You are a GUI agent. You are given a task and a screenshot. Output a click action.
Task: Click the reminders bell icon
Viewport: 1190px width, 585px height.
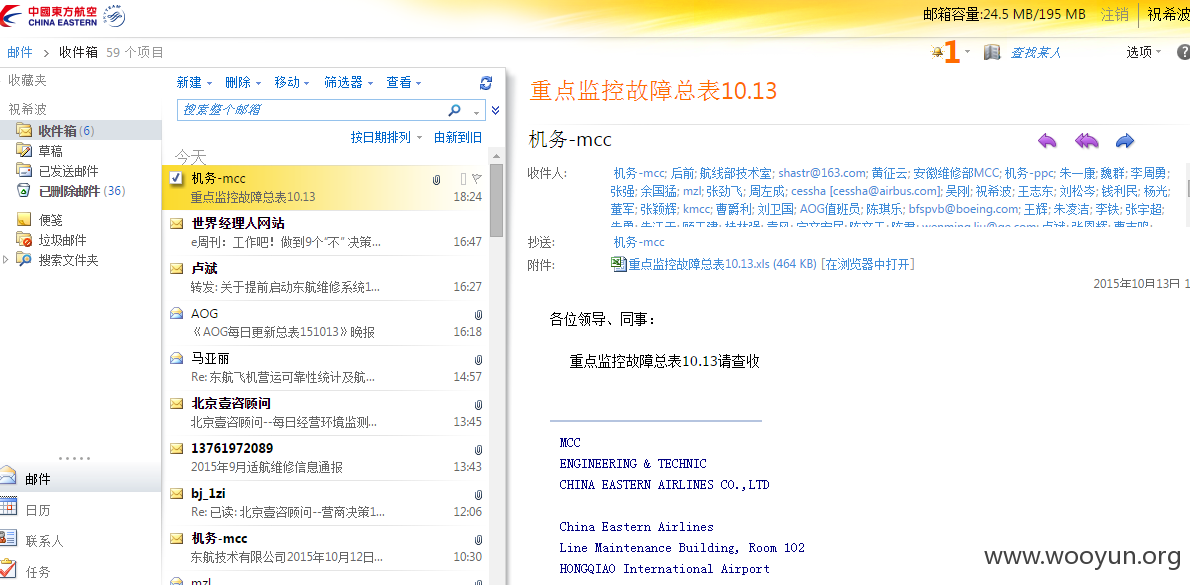coord(937,52)
